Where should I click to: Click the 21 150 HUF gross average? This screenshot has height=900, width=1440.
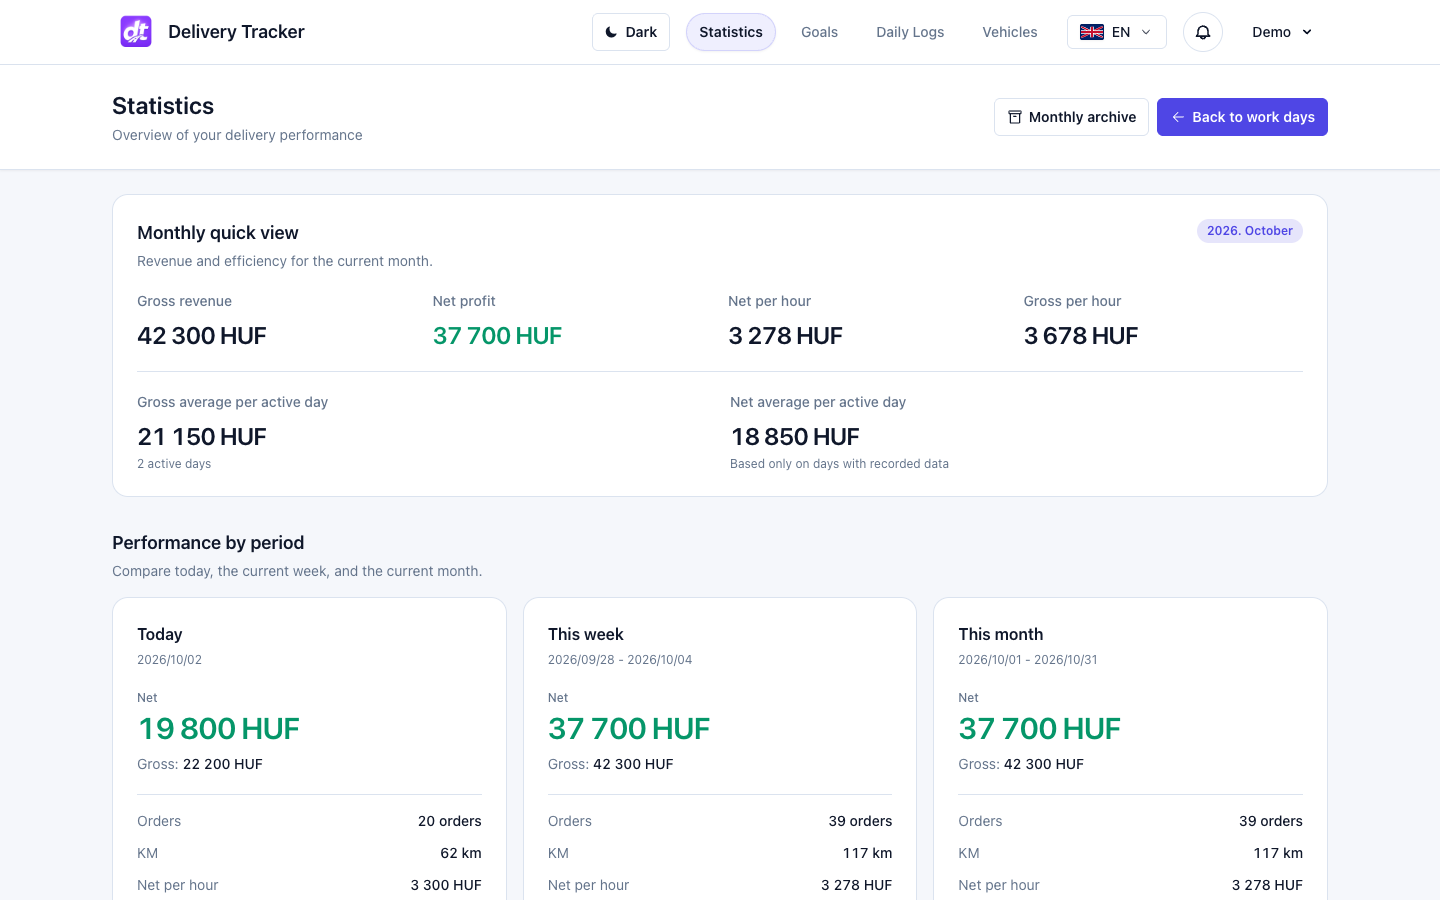(202, 437)
